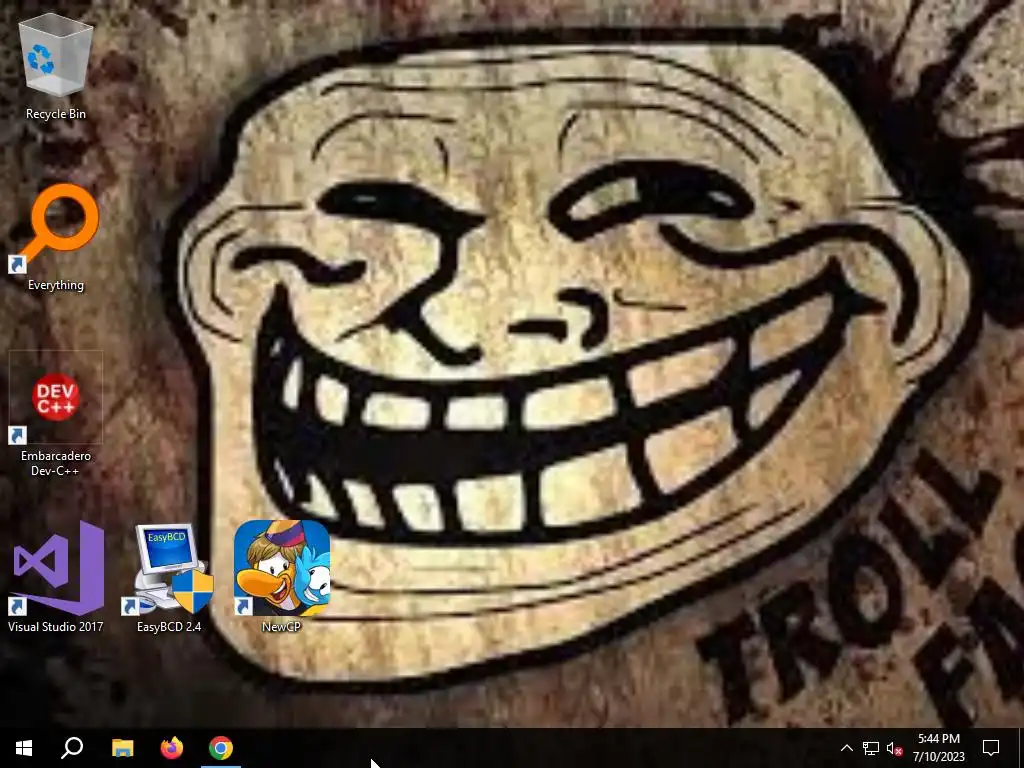The width and height of the screenshot is (1024, 768).
Task: Select the Embarcadero Dev-C++ shortcut icon
Action: point(56,397)
